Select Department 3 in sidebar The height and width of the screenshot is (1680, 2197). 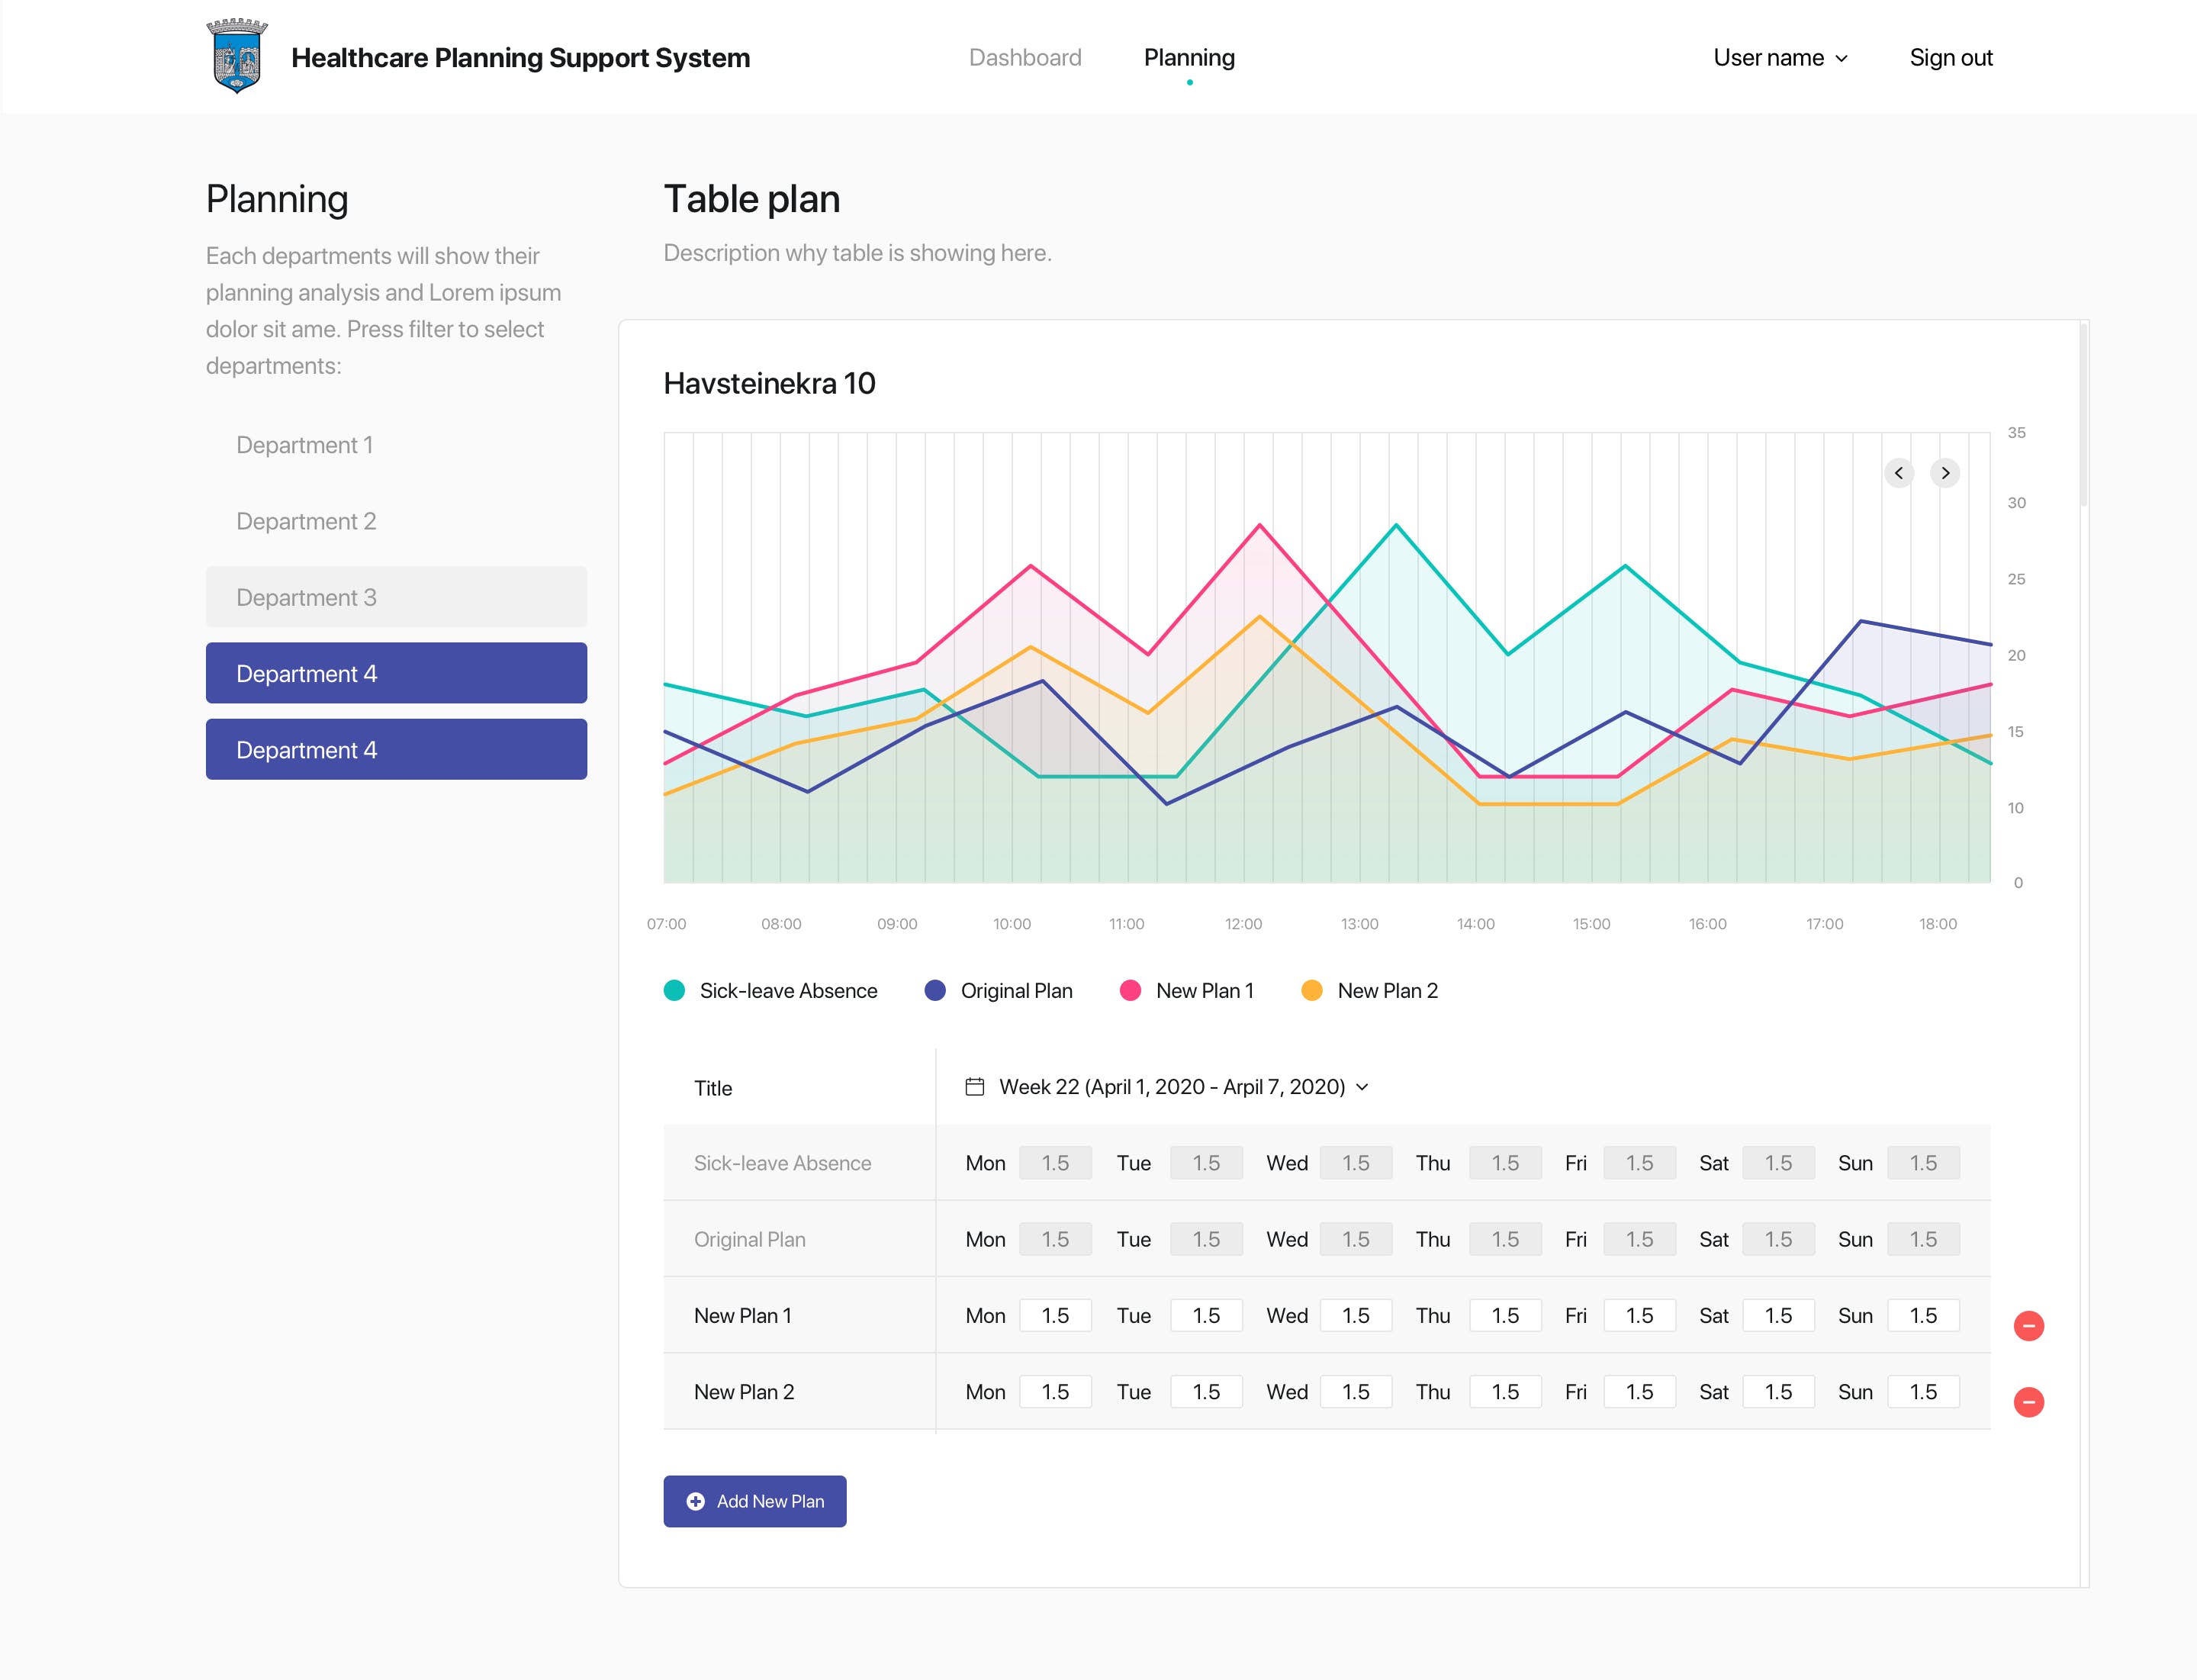(396, 597)
